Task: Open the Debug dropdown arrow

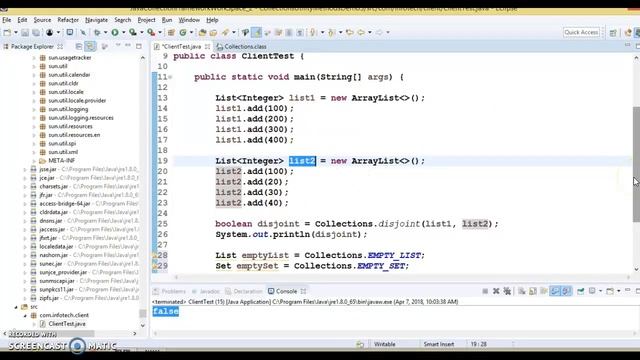Action: 105,32
